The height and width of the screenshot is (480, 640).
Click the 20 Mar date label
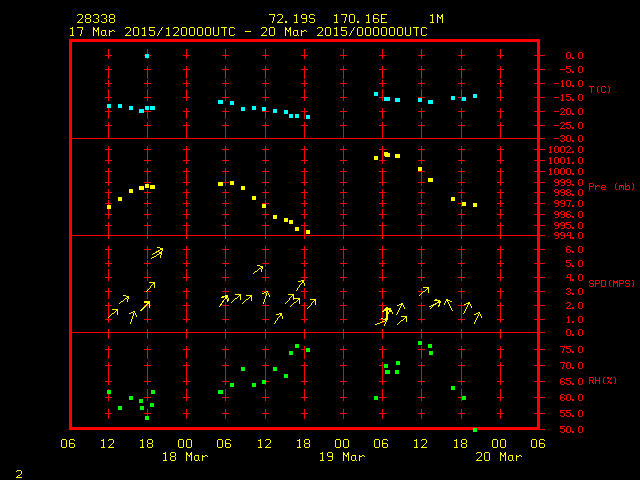tap(498, 456)
